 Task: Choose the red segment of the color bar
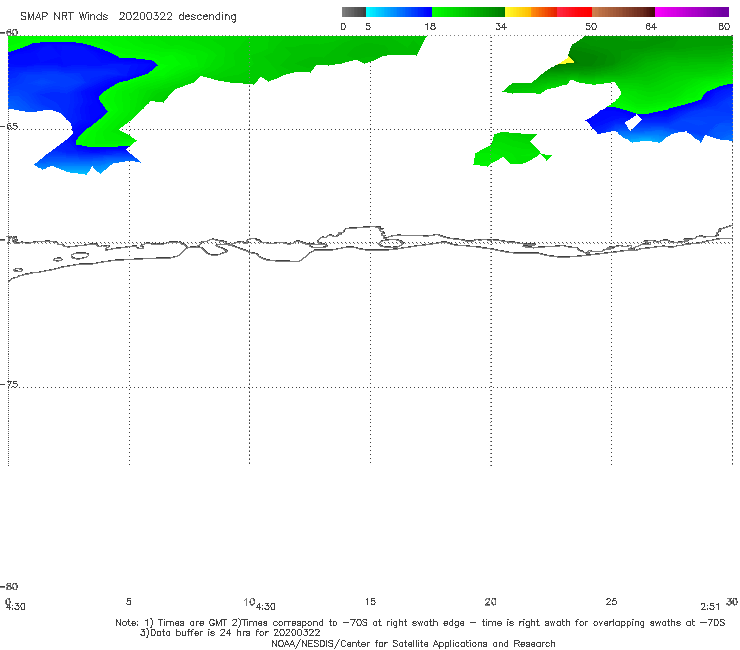pyautogui.click(x=574, y=12)
